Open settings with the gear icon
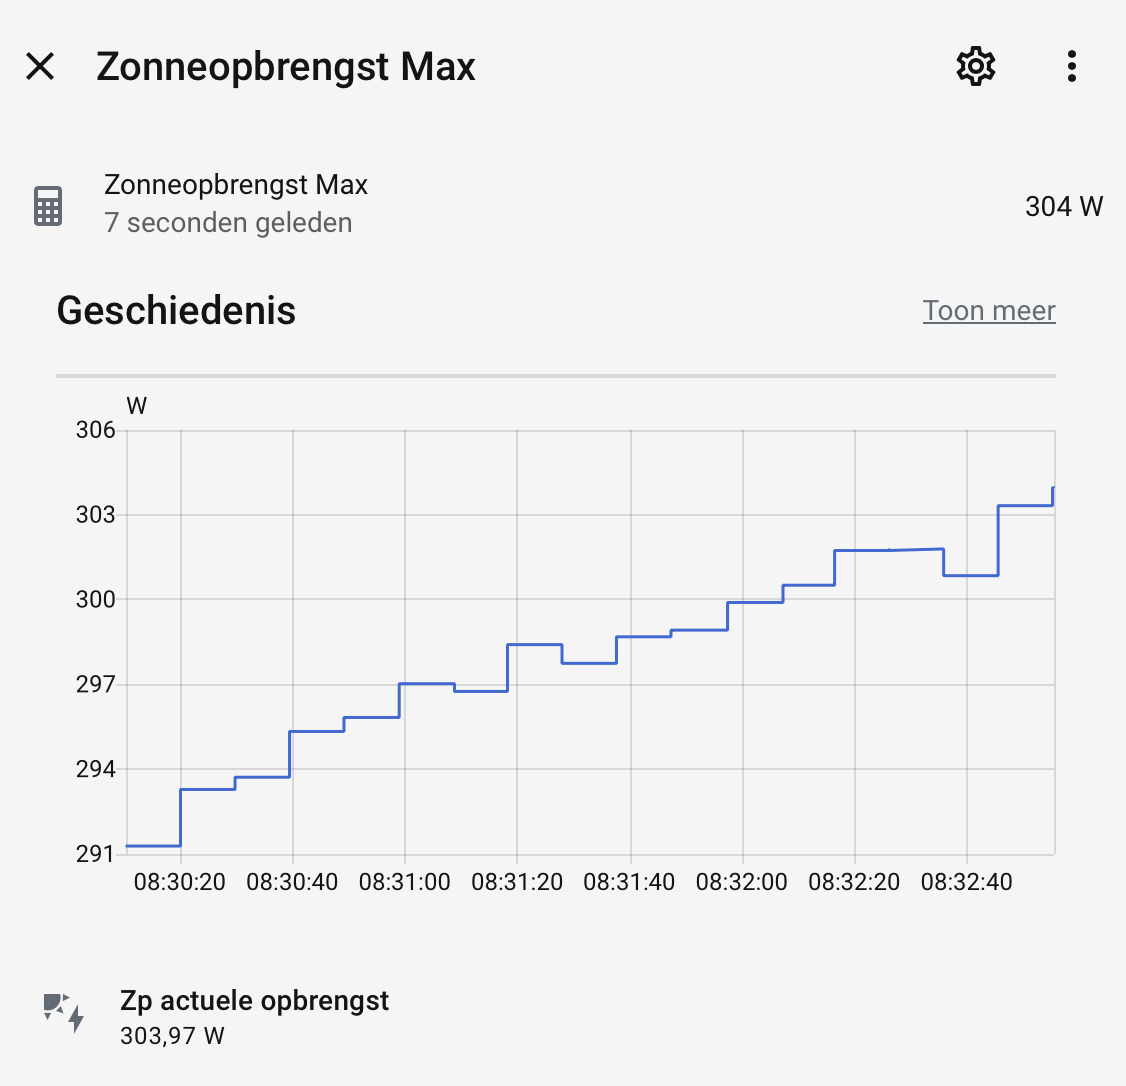The height and width of the screenshot is (1086, 1126). point(976,67)
